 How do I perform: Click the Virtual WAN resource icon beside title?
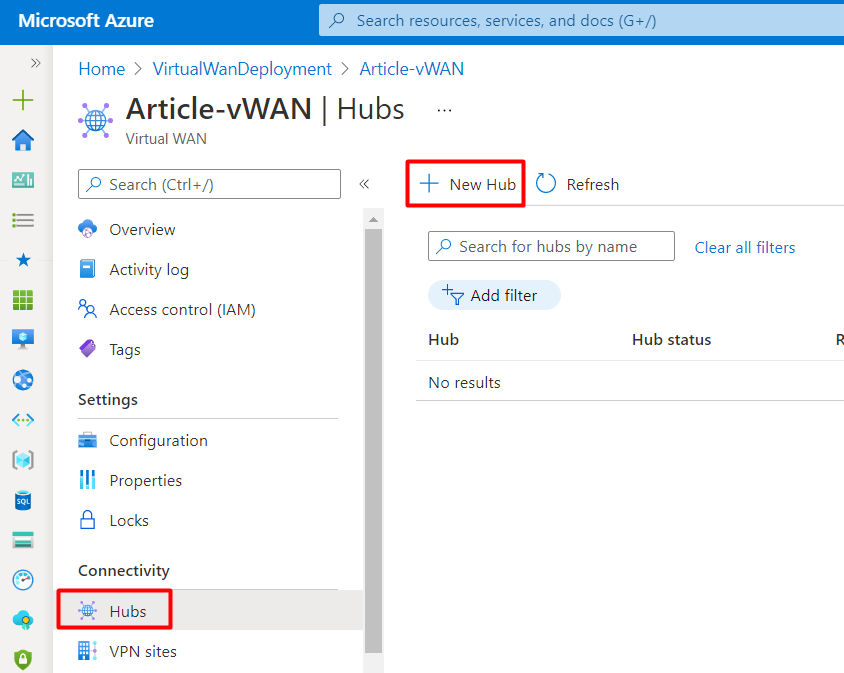coord(95,120)
